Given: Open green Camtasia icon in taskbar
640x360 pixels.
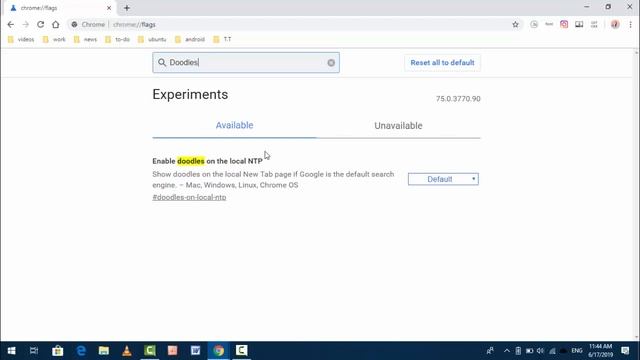Looking at the screenshot, I should point(150,351).
